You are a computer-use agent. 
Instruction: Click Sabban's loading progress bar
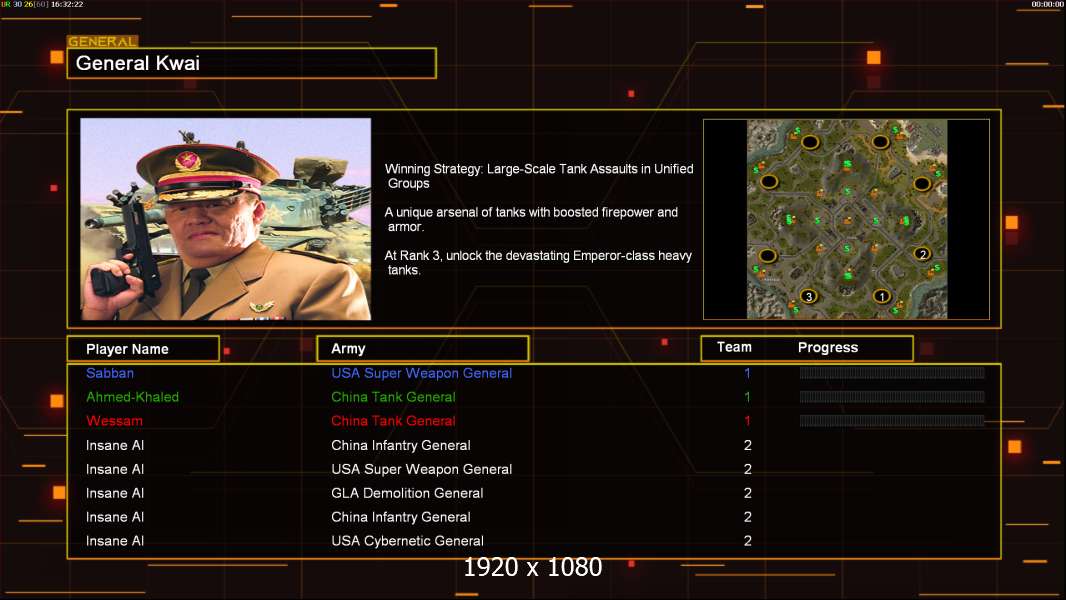tap(892, 372)
